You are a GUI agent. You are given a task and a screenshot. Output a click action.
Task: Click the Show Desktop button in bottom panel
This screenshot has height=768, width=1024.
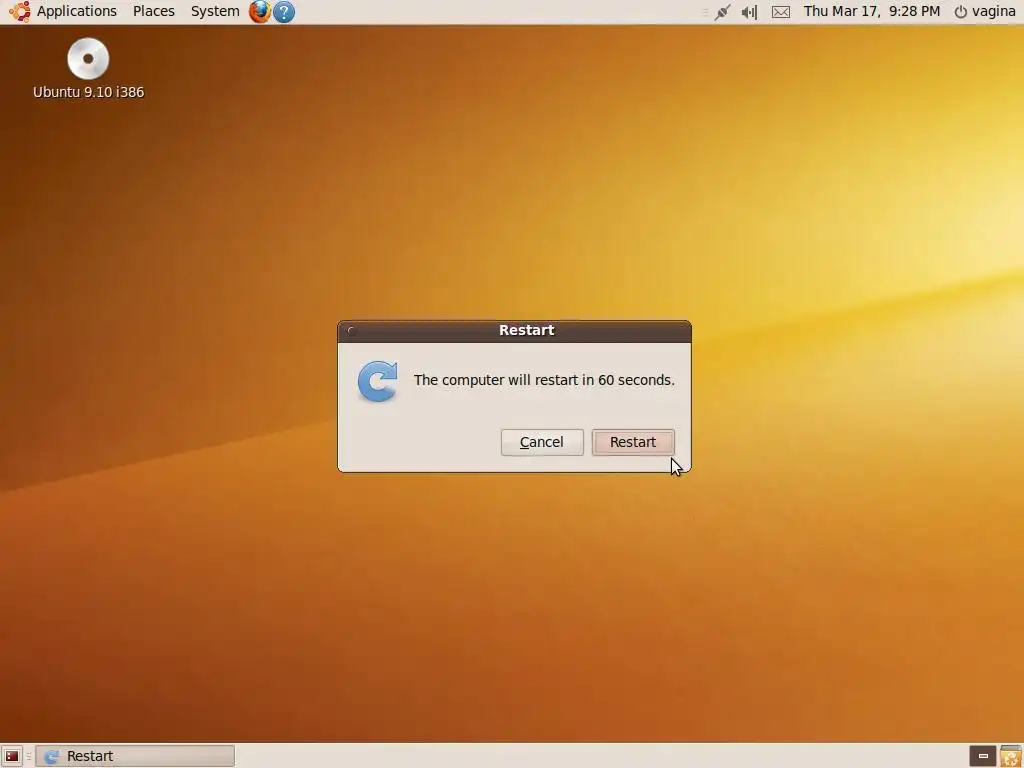tap(12, 756)
